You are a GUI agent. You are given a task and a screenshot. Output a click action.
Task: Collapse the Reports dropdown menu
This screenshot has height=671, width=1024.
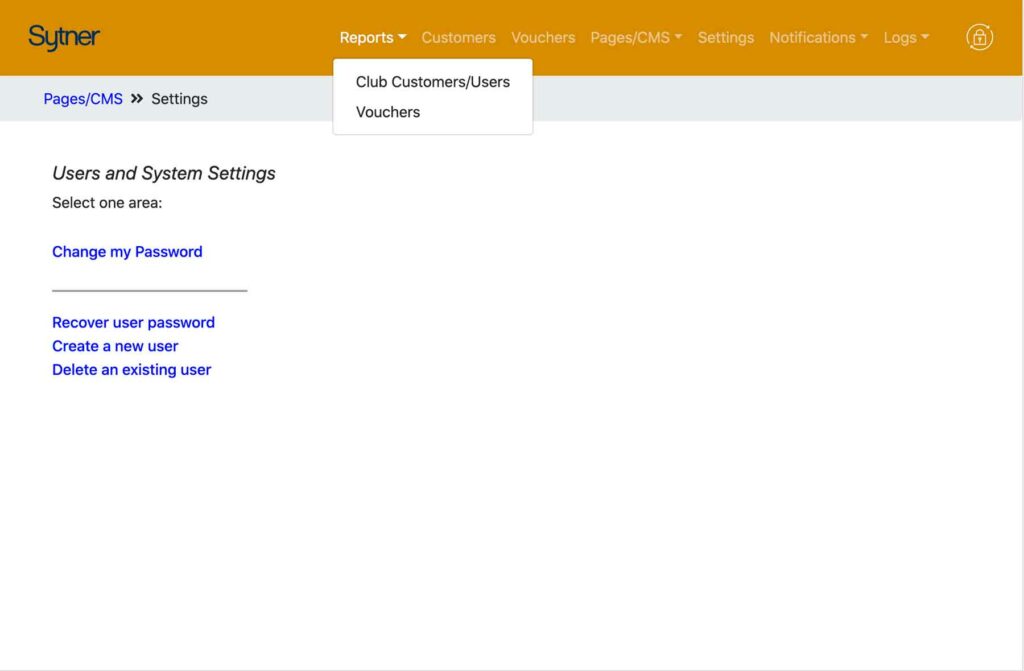pos(372,38)
